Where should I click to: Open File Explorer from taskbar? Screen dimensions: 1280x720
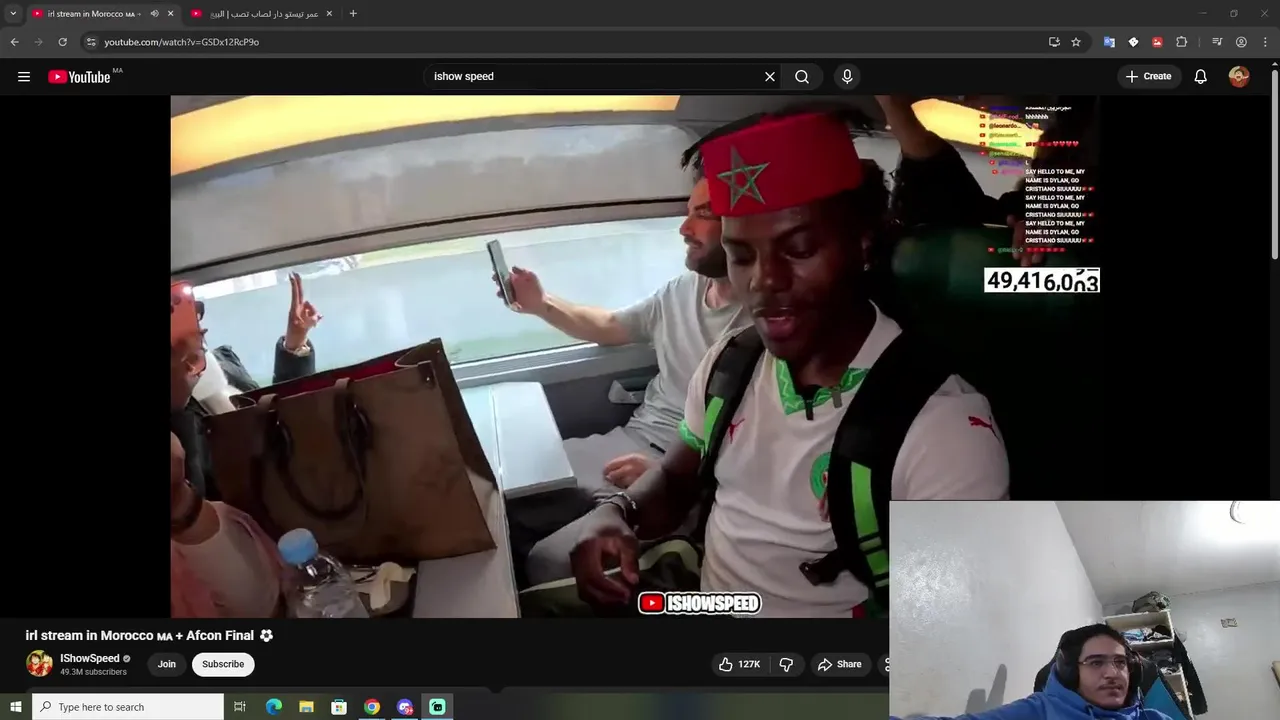306,707
